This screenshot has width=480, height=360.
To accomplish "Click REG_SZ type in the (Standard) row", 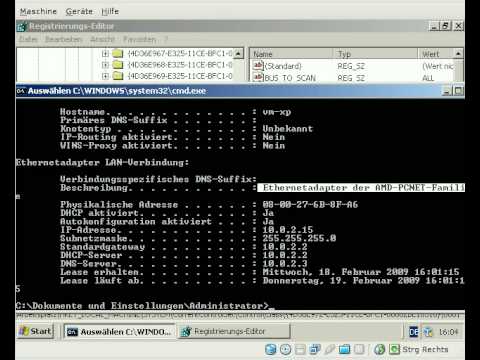I will point(351,66).
